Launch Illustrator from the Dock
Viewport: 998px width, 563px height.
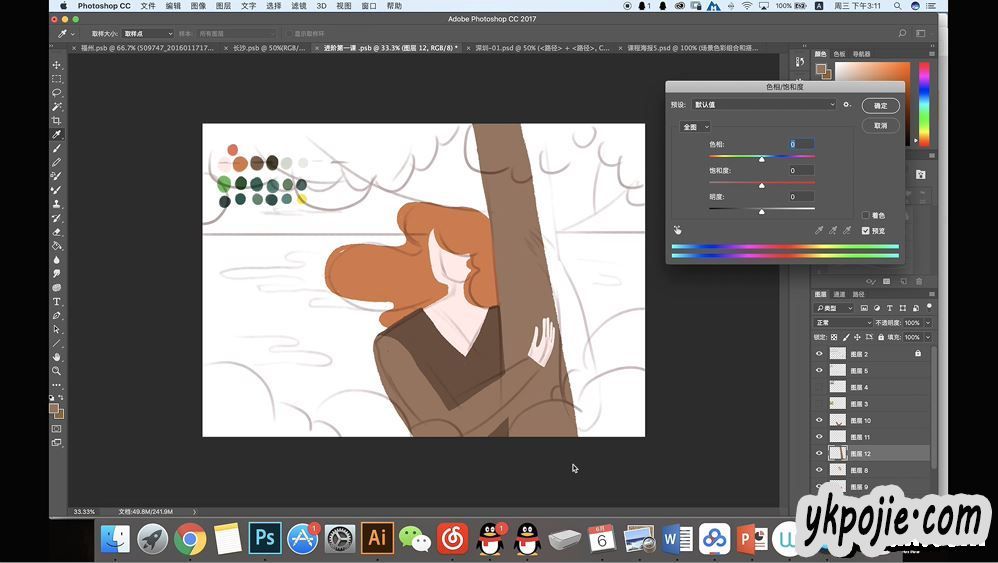point(377,538)
